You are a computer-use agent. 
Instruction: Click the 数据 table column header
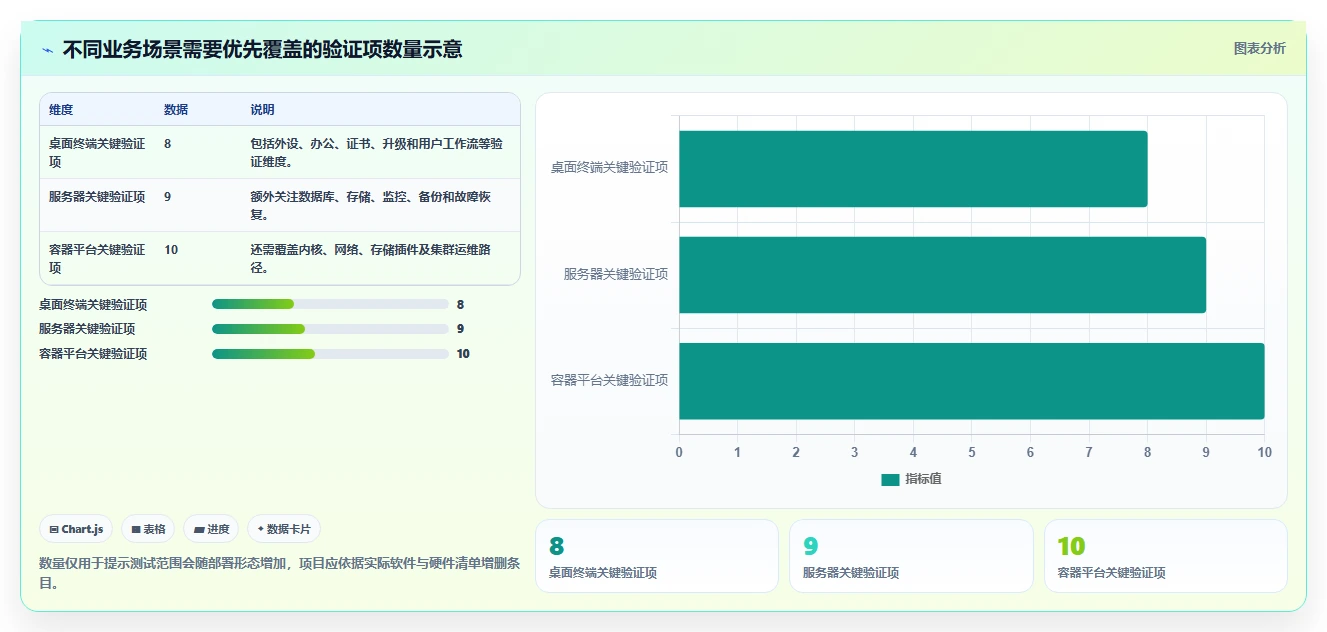176,110
